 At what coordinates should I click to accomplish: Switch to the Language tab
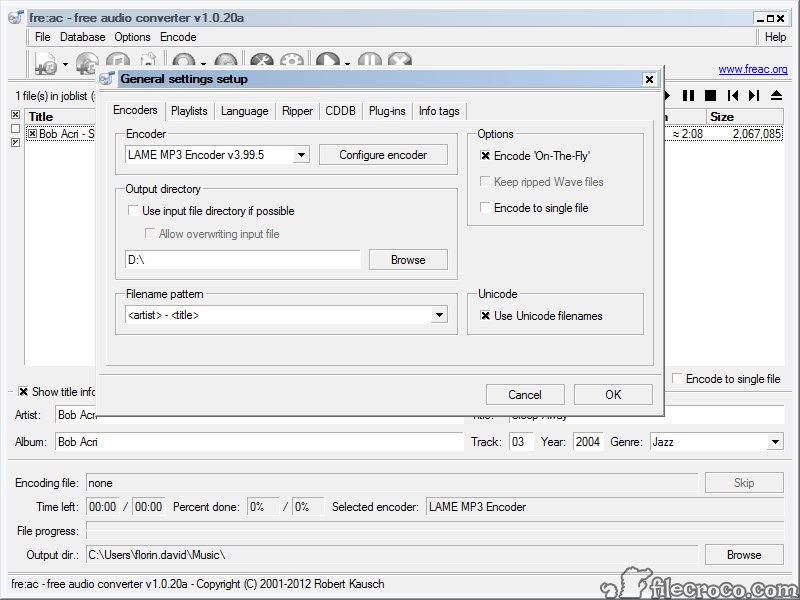pyautogui.click(x=244, y=111)
